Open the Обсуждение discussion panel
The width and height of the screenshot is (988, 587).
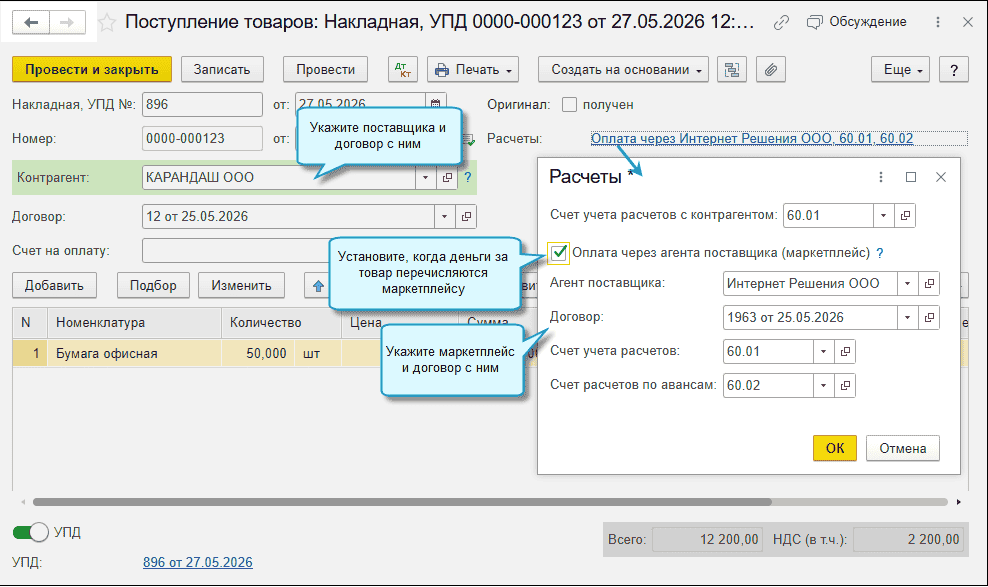(857, 22)
